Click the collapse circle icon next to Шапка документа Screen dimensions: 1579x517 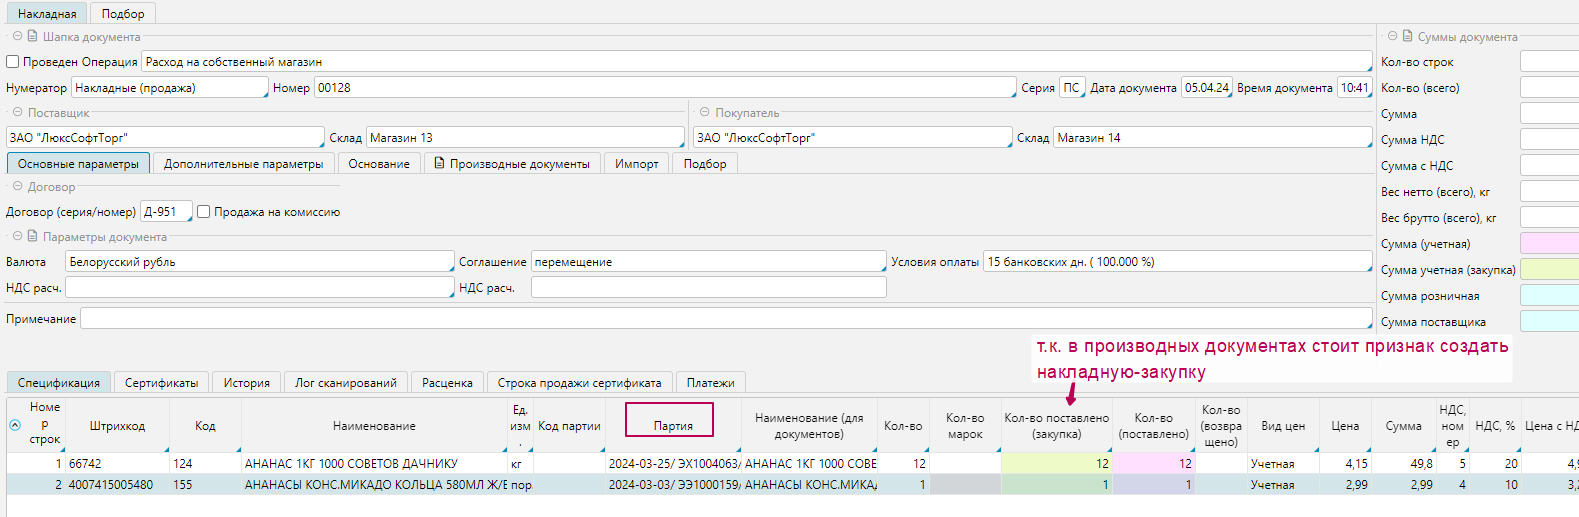pos(17,36)
